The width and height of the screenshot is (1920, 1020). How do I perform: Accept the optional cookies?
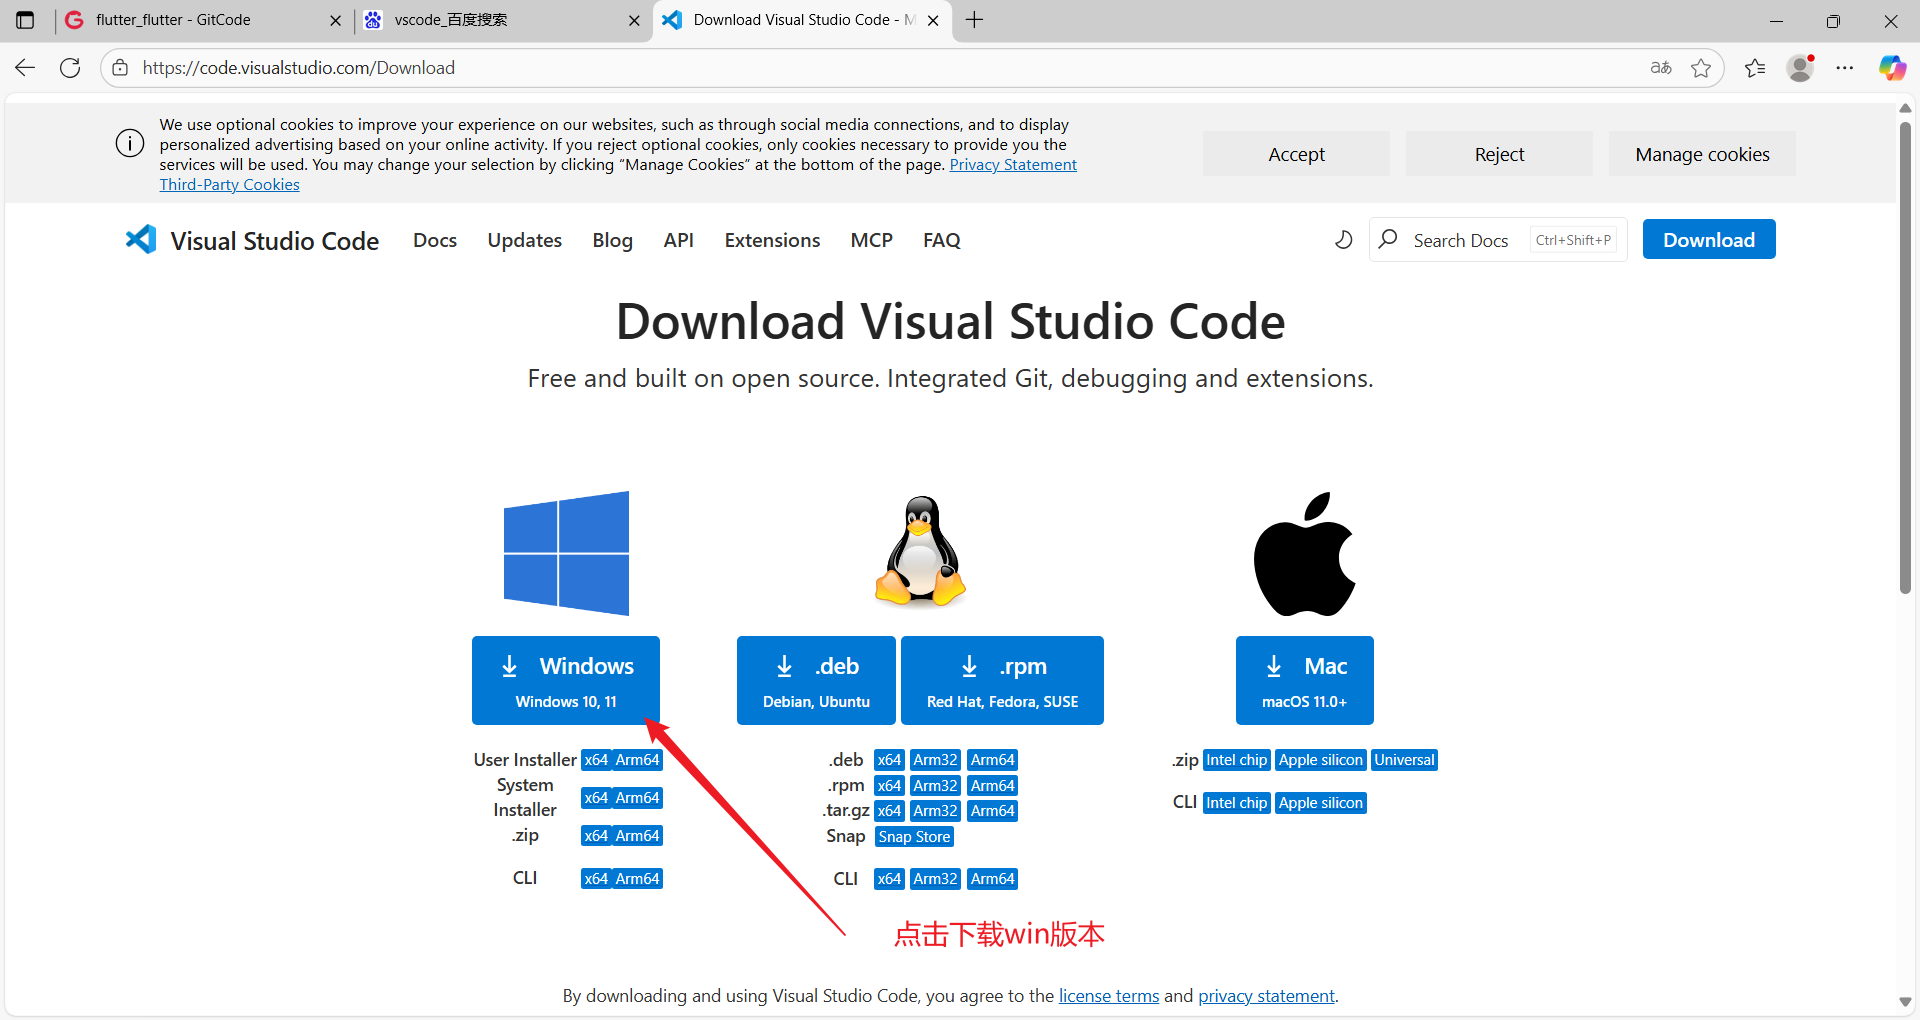(x=1296, y=154)
